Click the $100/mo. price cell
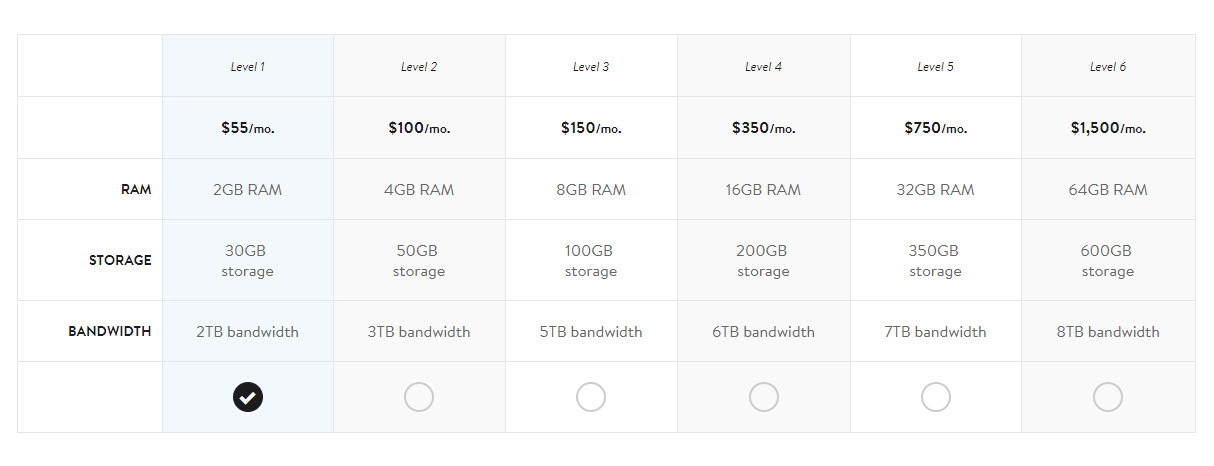 tap(419, 128)
